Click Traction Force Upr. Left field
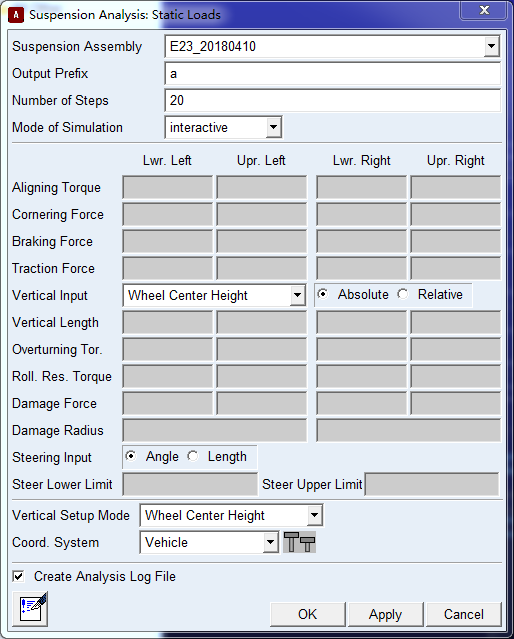 pyautogui.click(x=262, y=268)
